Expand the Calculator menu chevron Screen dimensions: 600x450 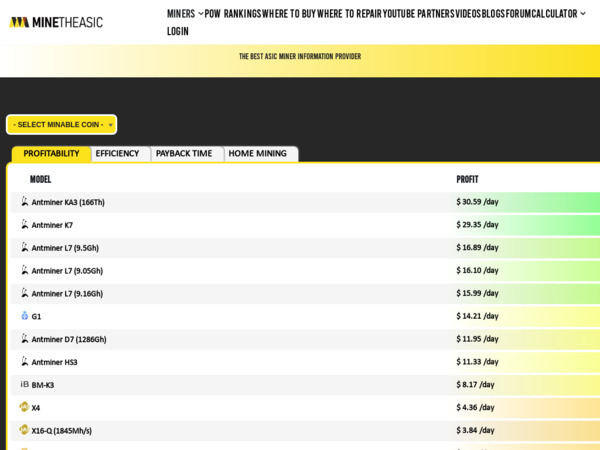[583, 14]
